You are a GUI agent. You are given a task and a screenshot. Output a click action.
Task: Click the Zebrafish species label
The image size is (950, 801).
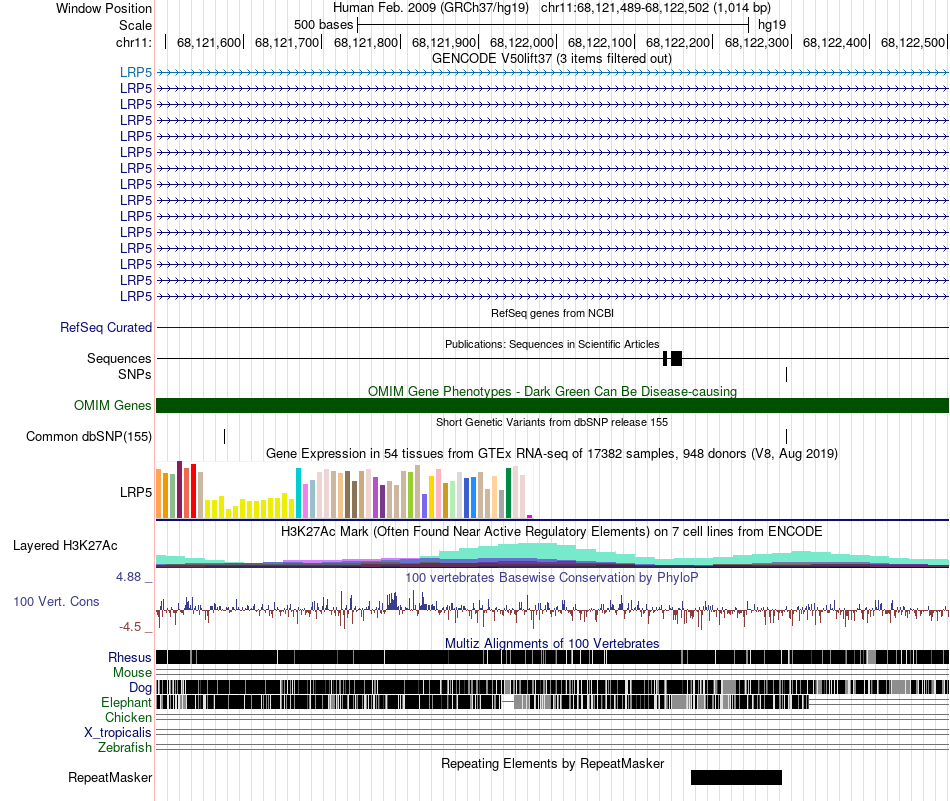125,748
